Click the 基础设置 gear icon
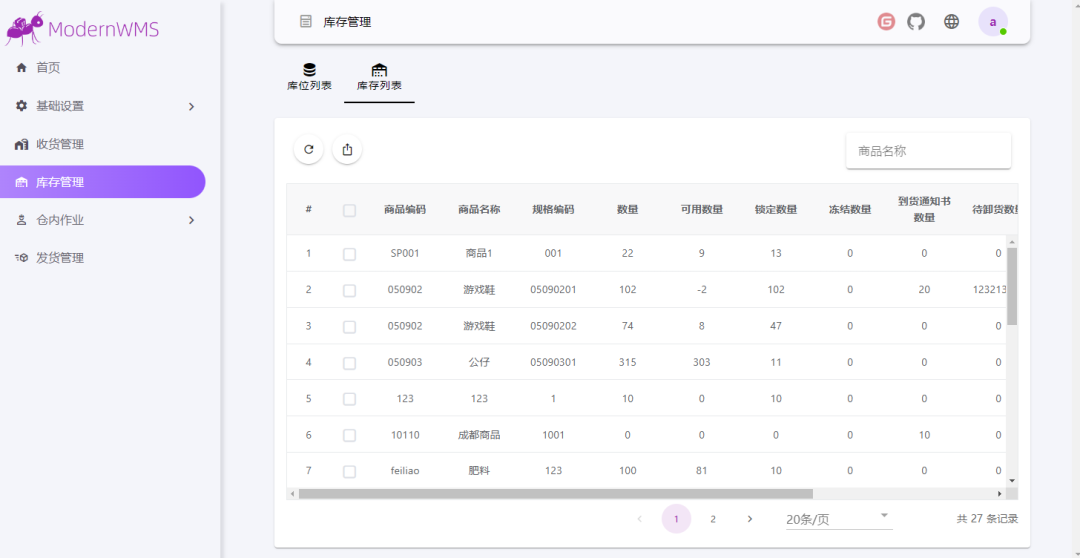This screenshot has height=558, width=1080. click(x=21, y=106)
